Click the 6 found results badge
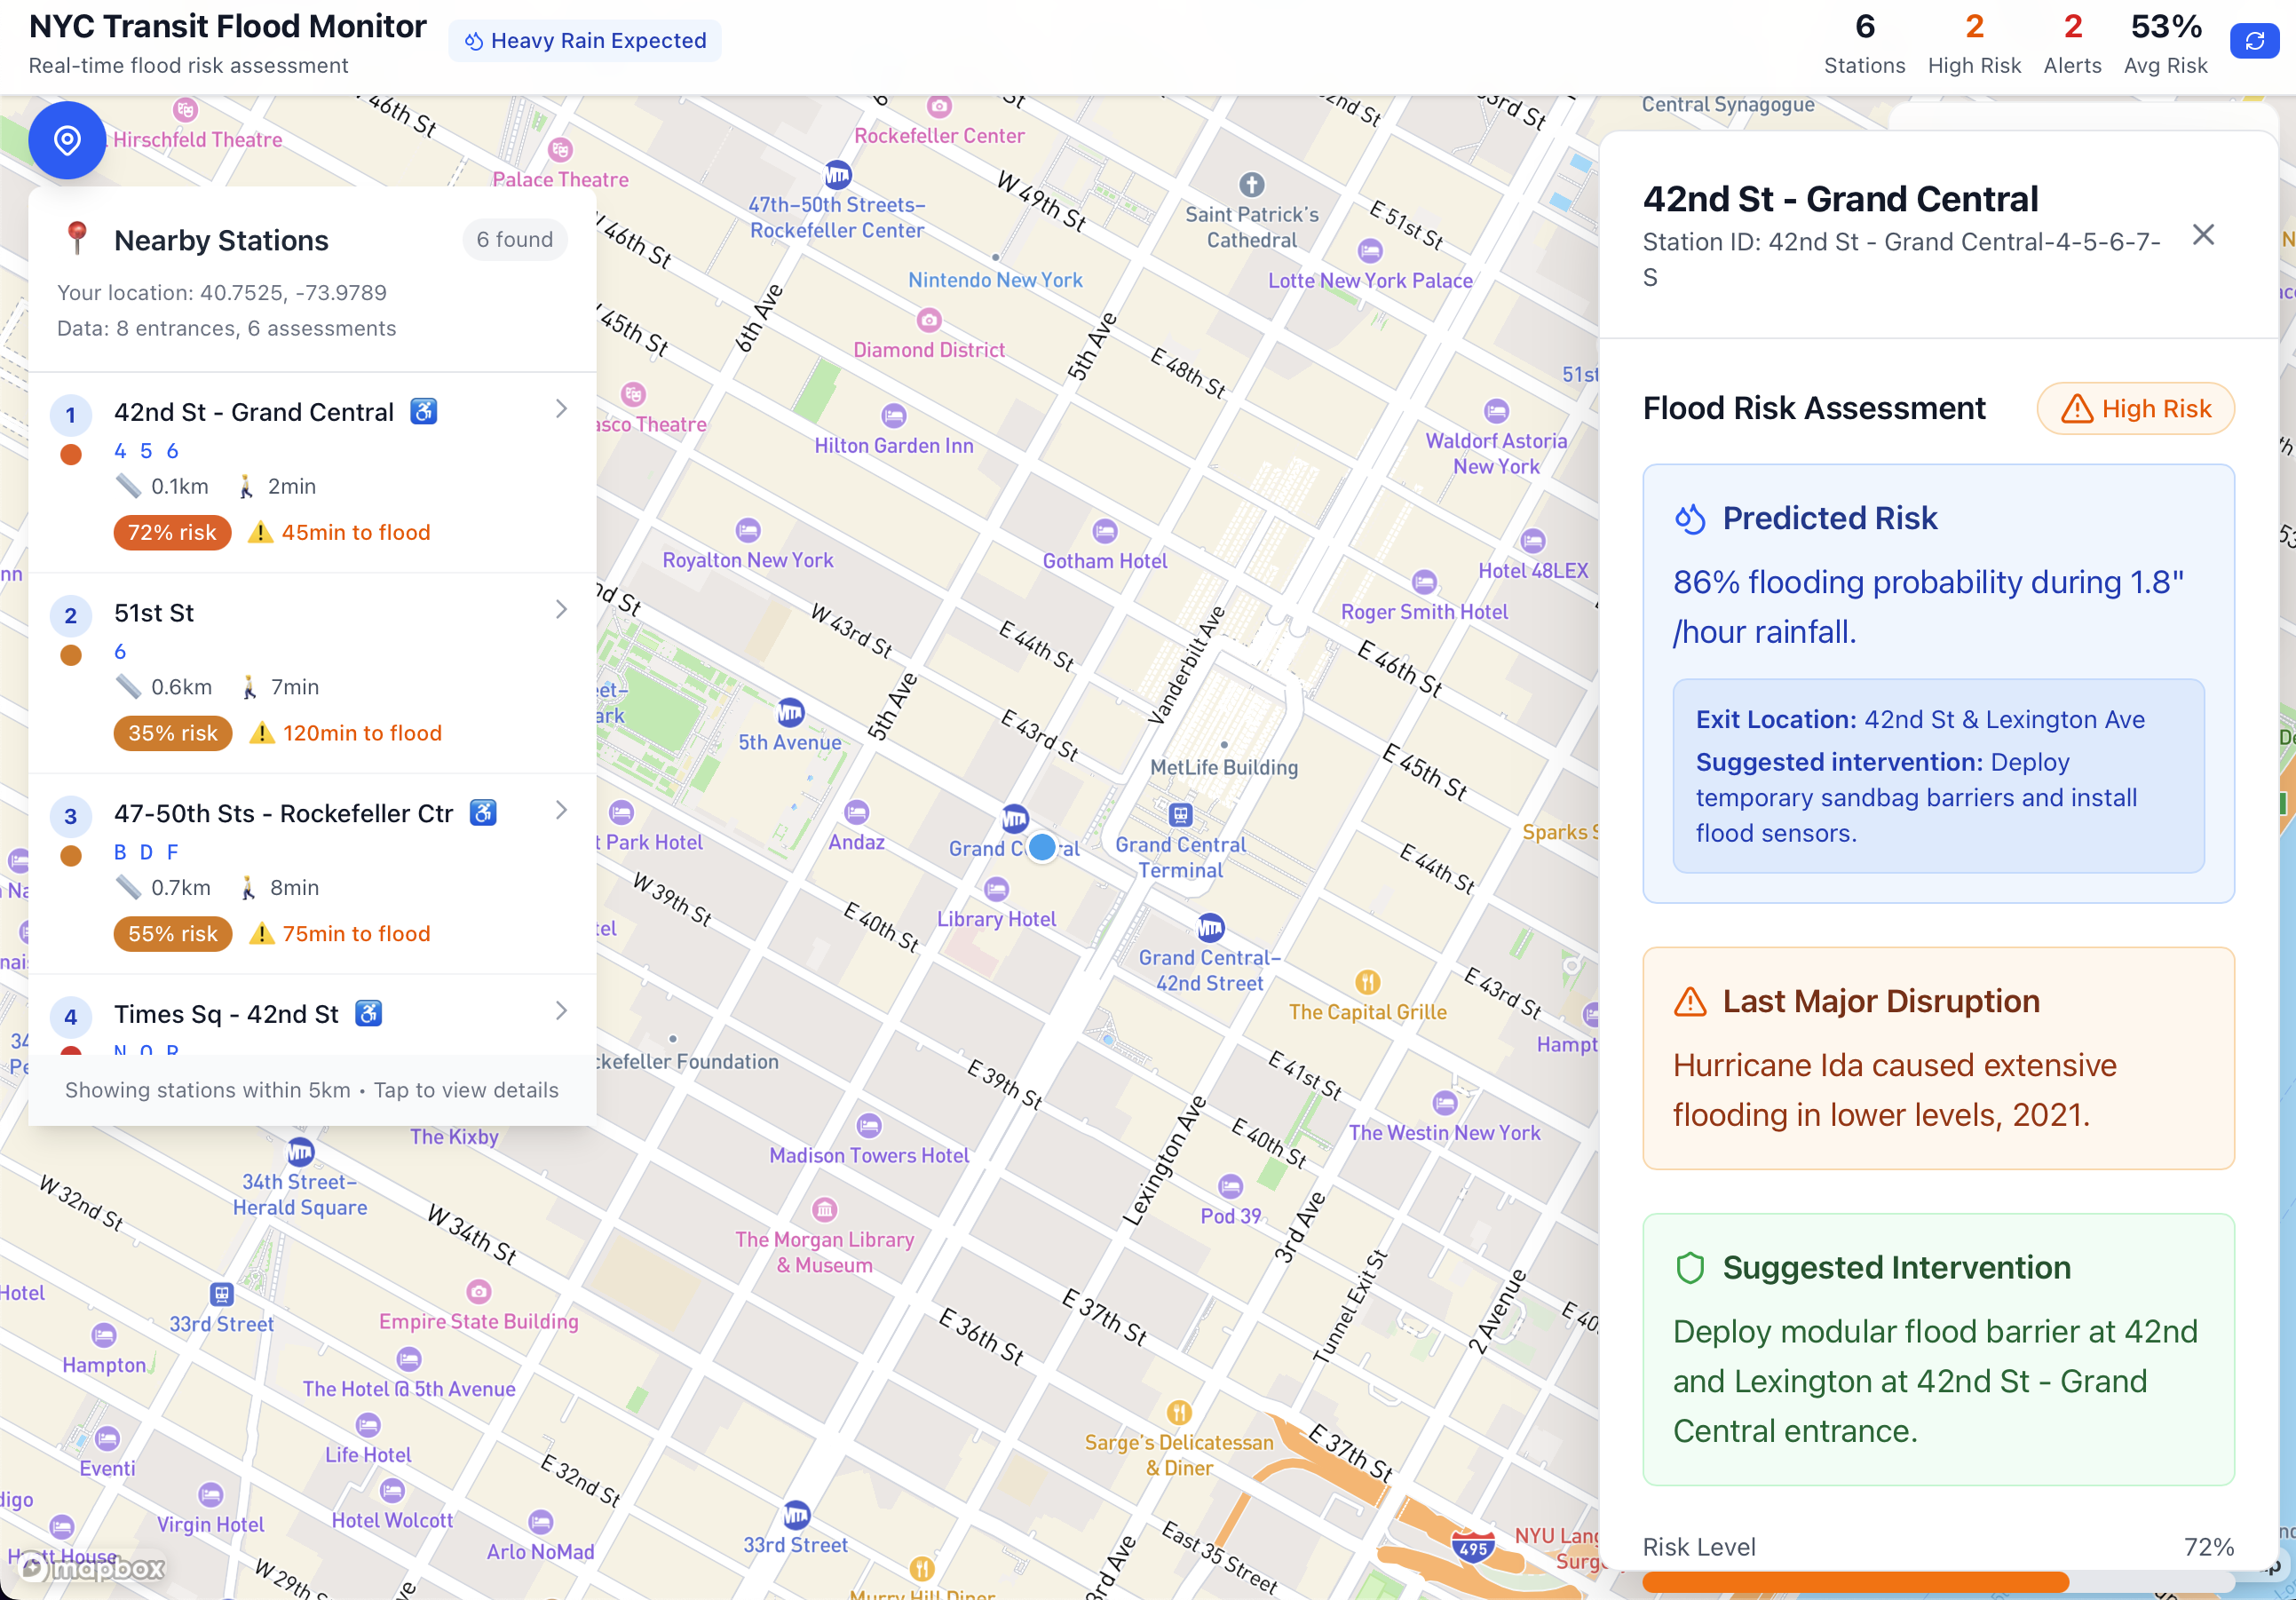Screen dimensions: 2296x1600 point(514,240)
